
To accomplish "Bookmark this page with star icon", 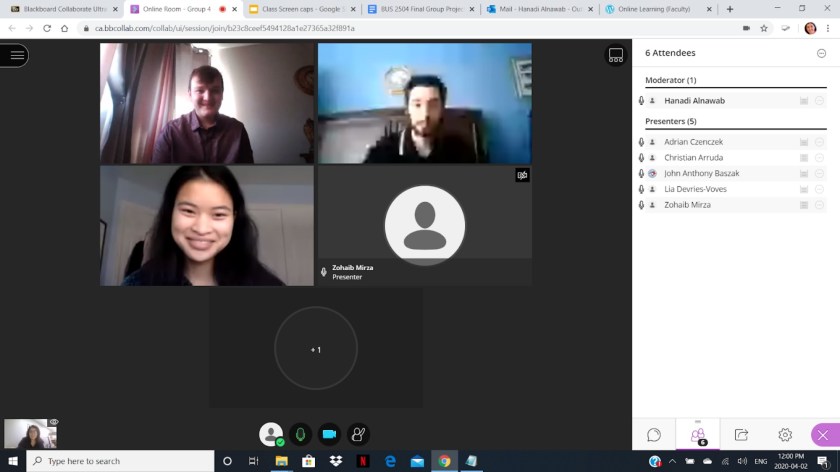I will [764, 28].
